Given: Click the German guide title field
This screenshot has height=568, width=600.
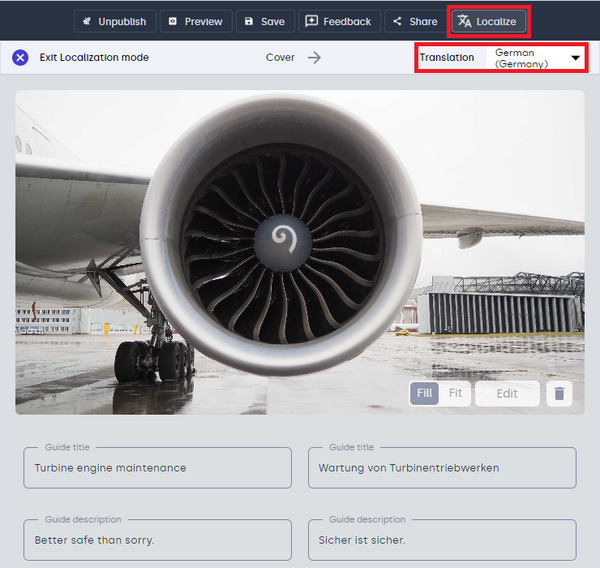Looking at the screenshot, I should (x=441, y=467).
